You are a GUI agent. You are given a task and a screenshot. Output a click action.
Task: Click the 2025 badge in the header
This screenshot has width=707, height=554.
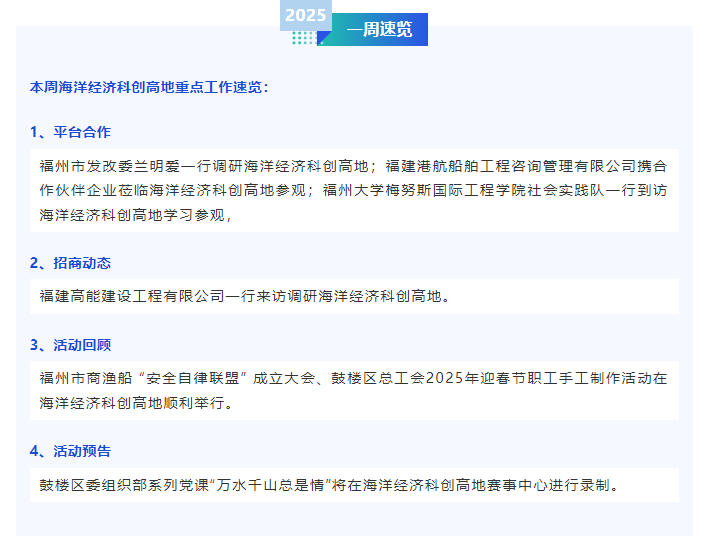pyautogui.click(x=306, y=15)
